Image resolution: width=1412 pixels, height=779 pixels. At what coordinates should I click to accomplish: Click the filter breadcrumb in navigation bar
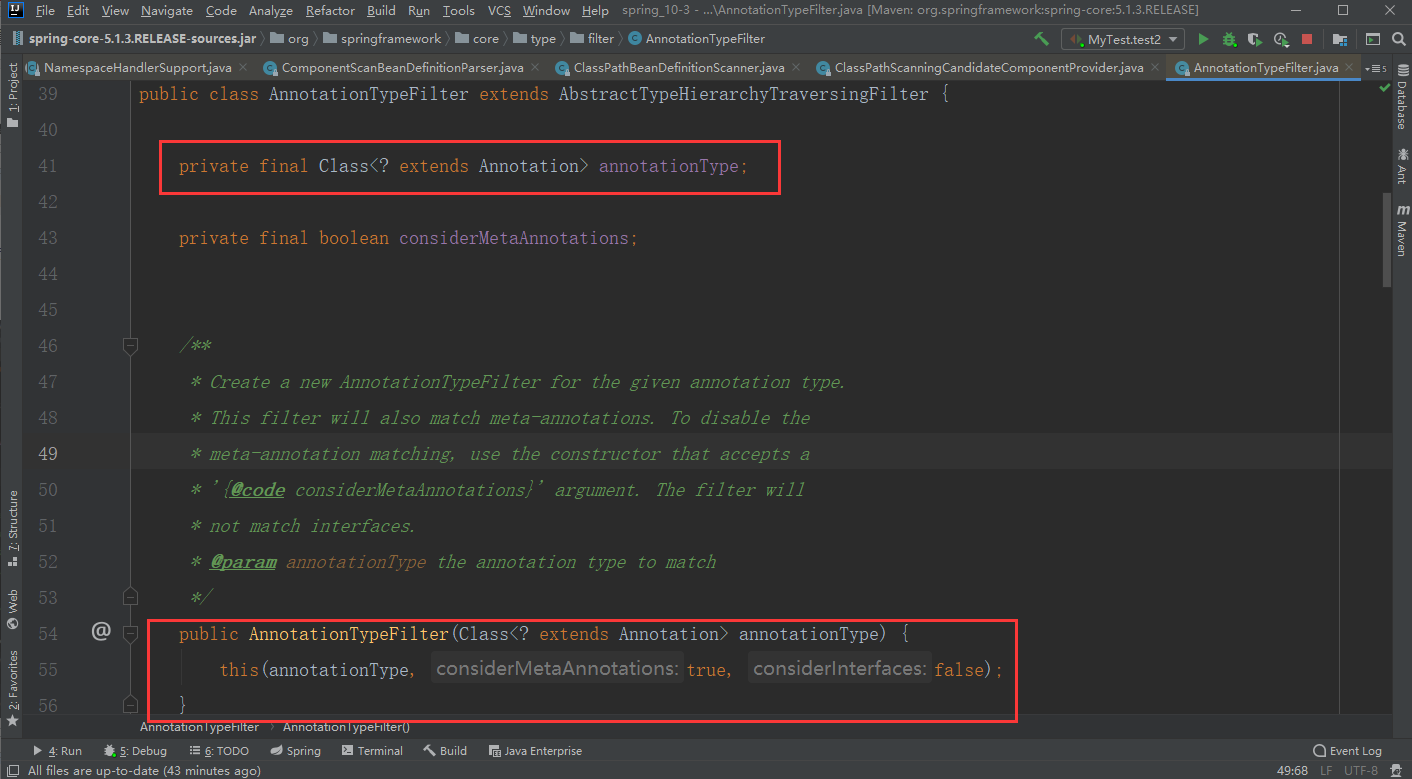[x=593, y=39]
